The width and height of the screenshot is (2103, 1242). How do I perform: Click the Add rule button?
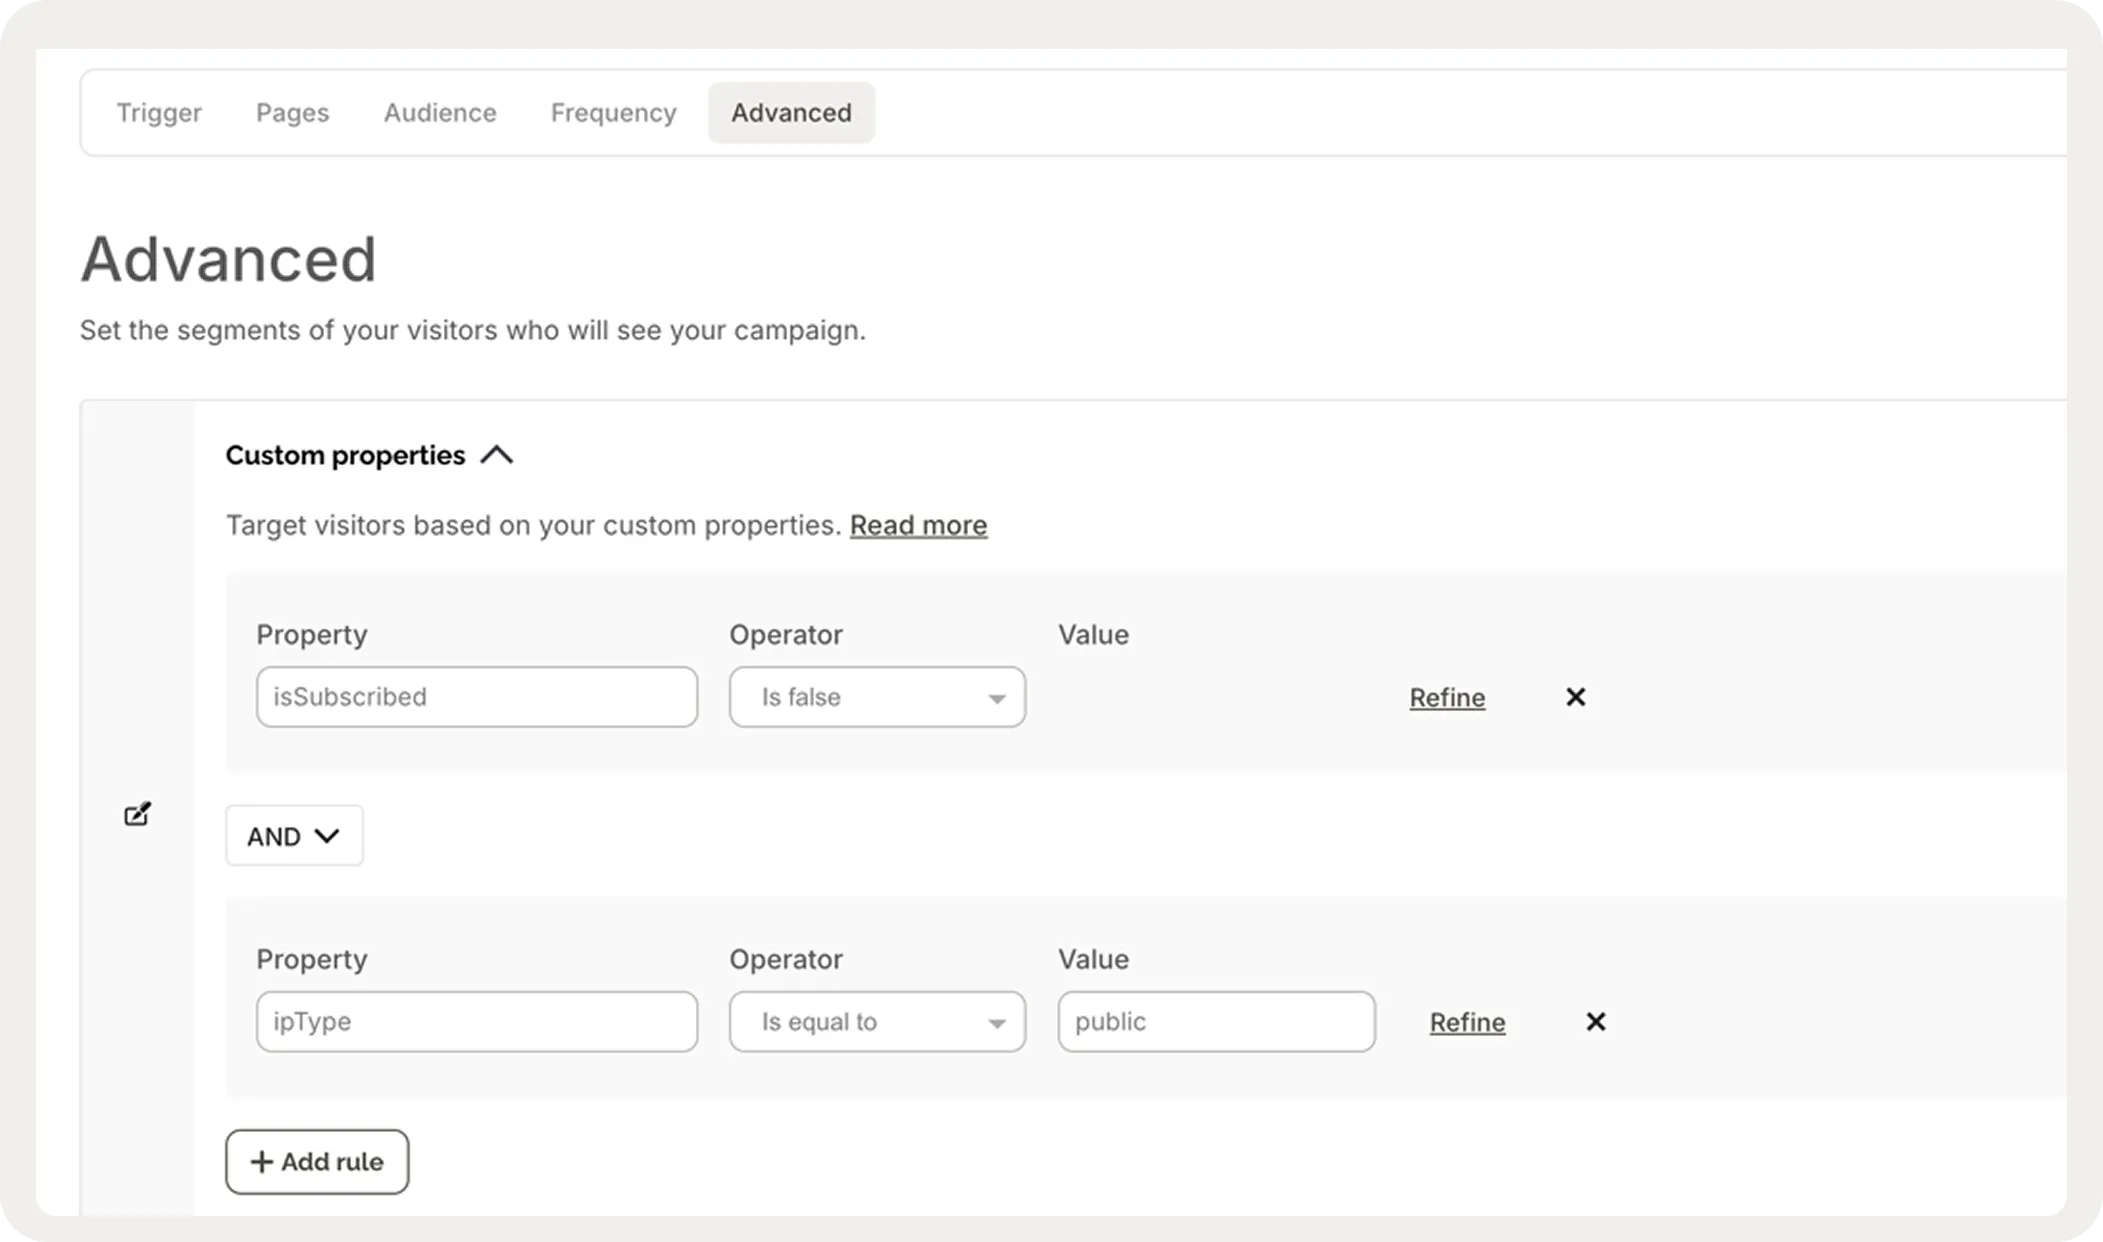click(317, 1161)
